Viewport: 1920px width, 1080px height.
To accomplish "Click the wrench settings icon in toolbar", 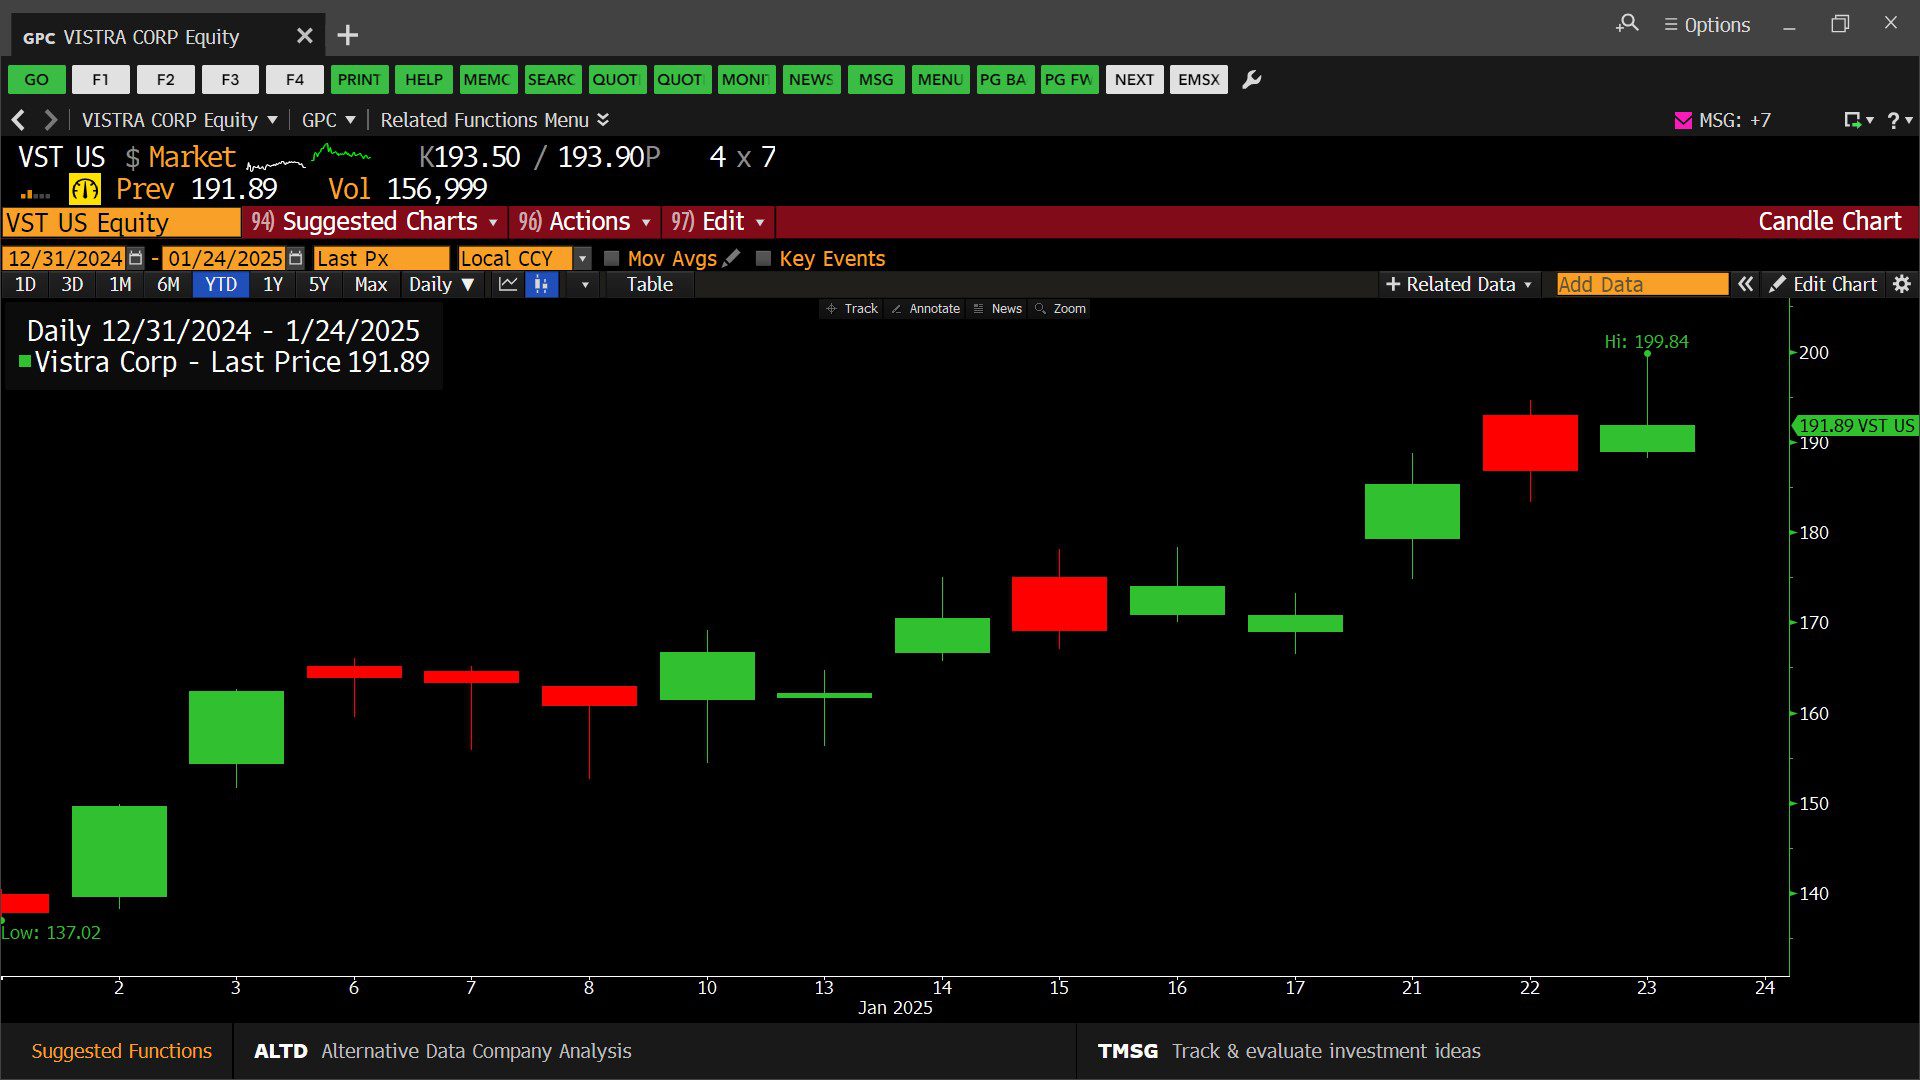I will (x=1251, y=80).
